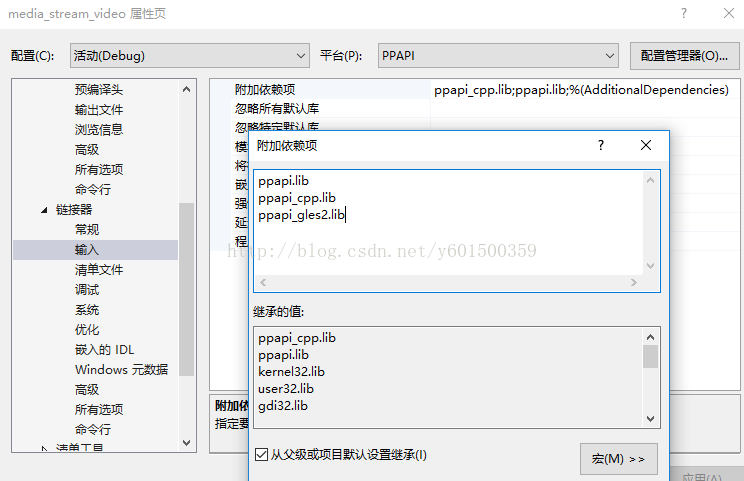Select 系统 under 链接器

coord(87,310)
